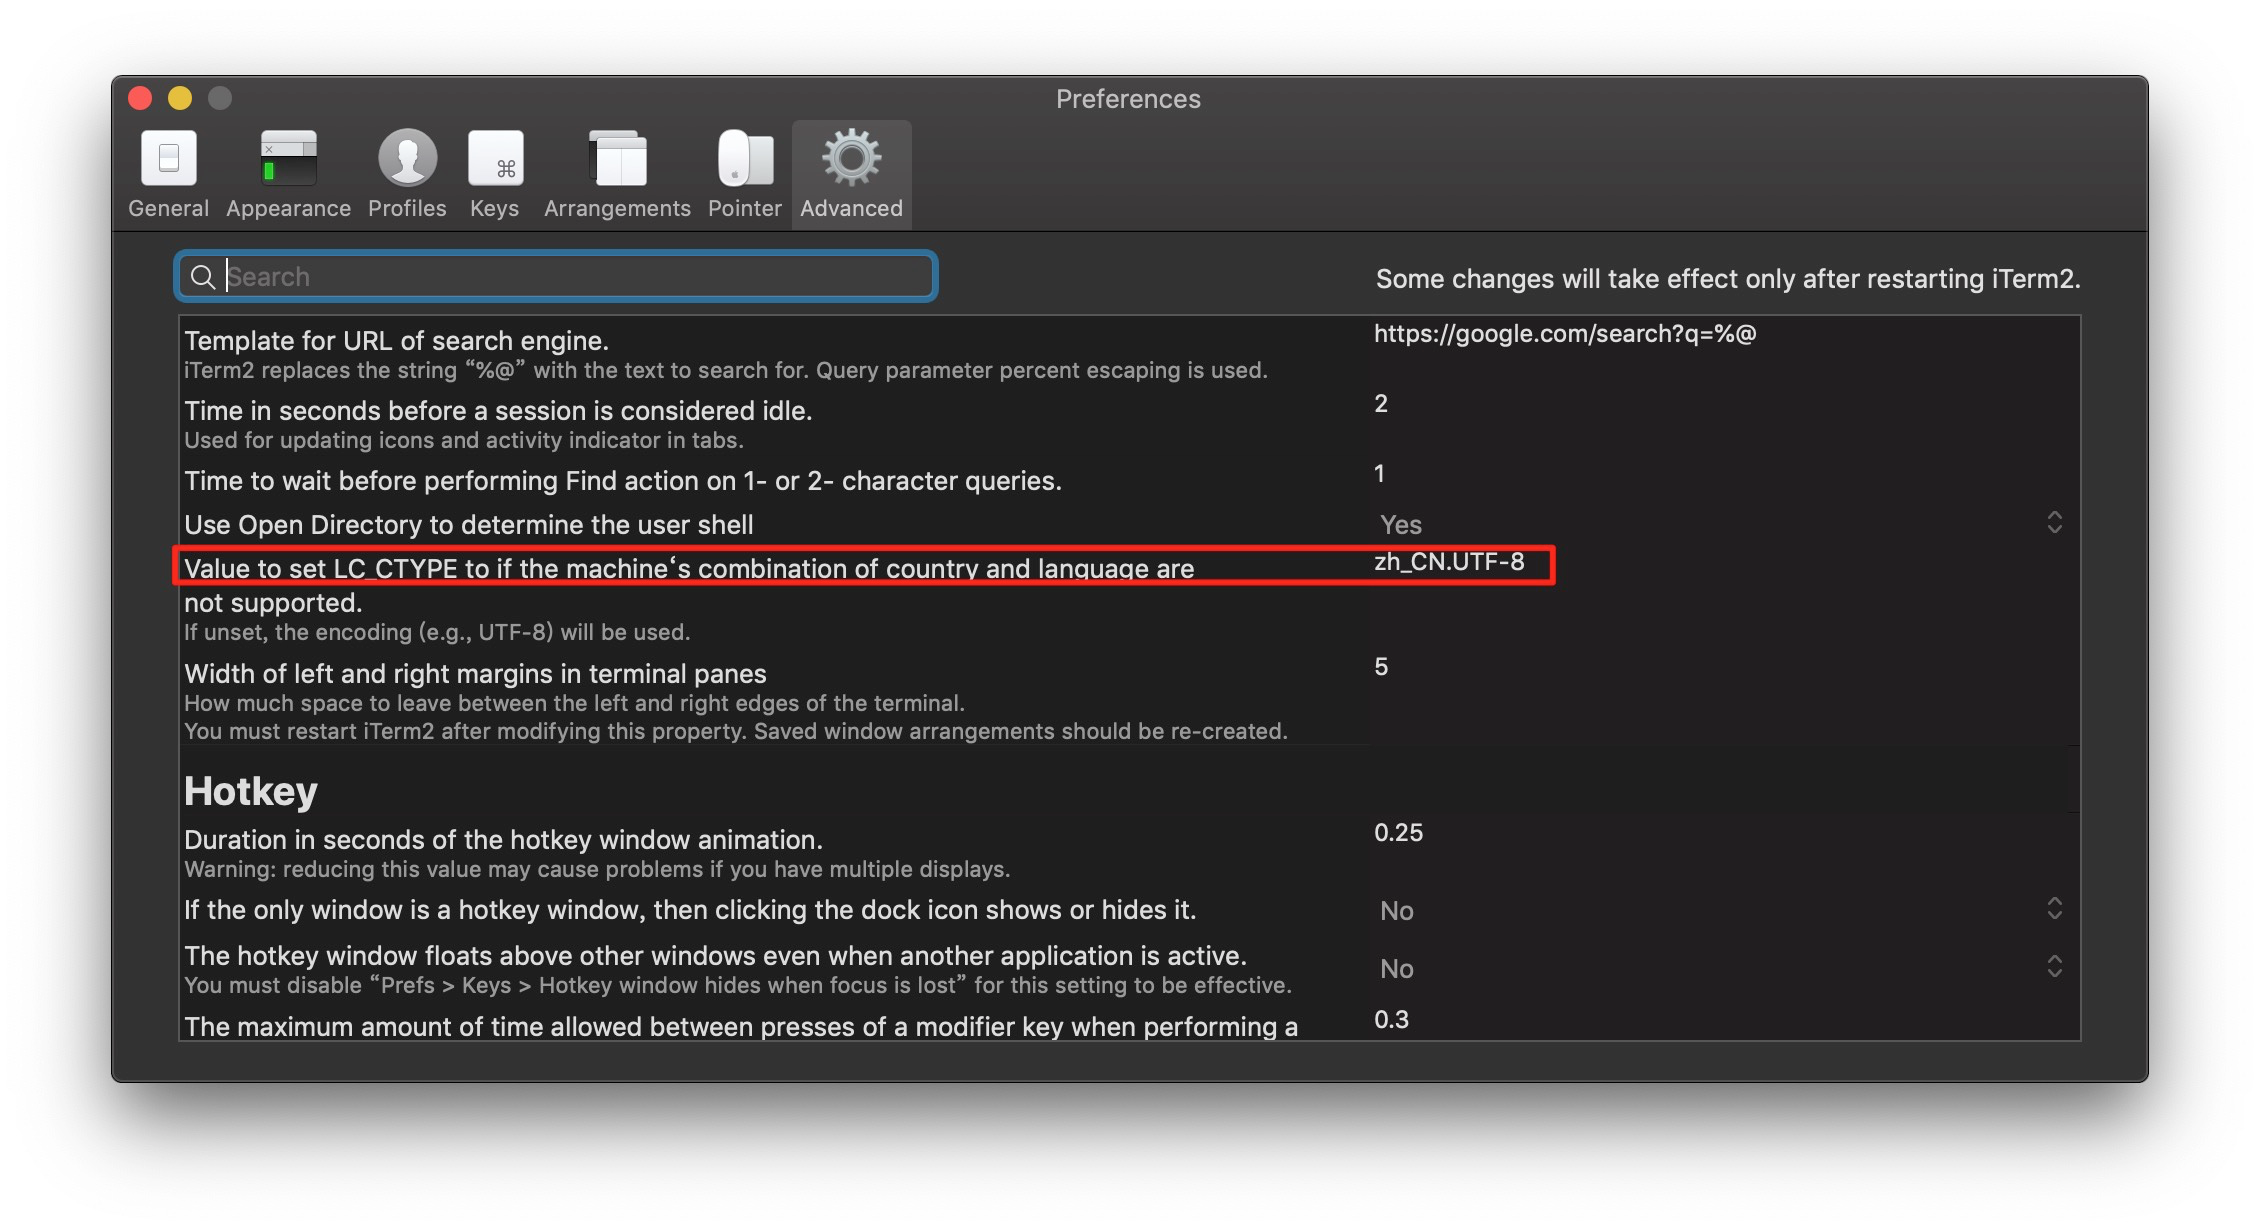Select the Use Open Directory setting row
Screen dimensions: 2260x1230
pyautogui.click(x=469, y=525)
